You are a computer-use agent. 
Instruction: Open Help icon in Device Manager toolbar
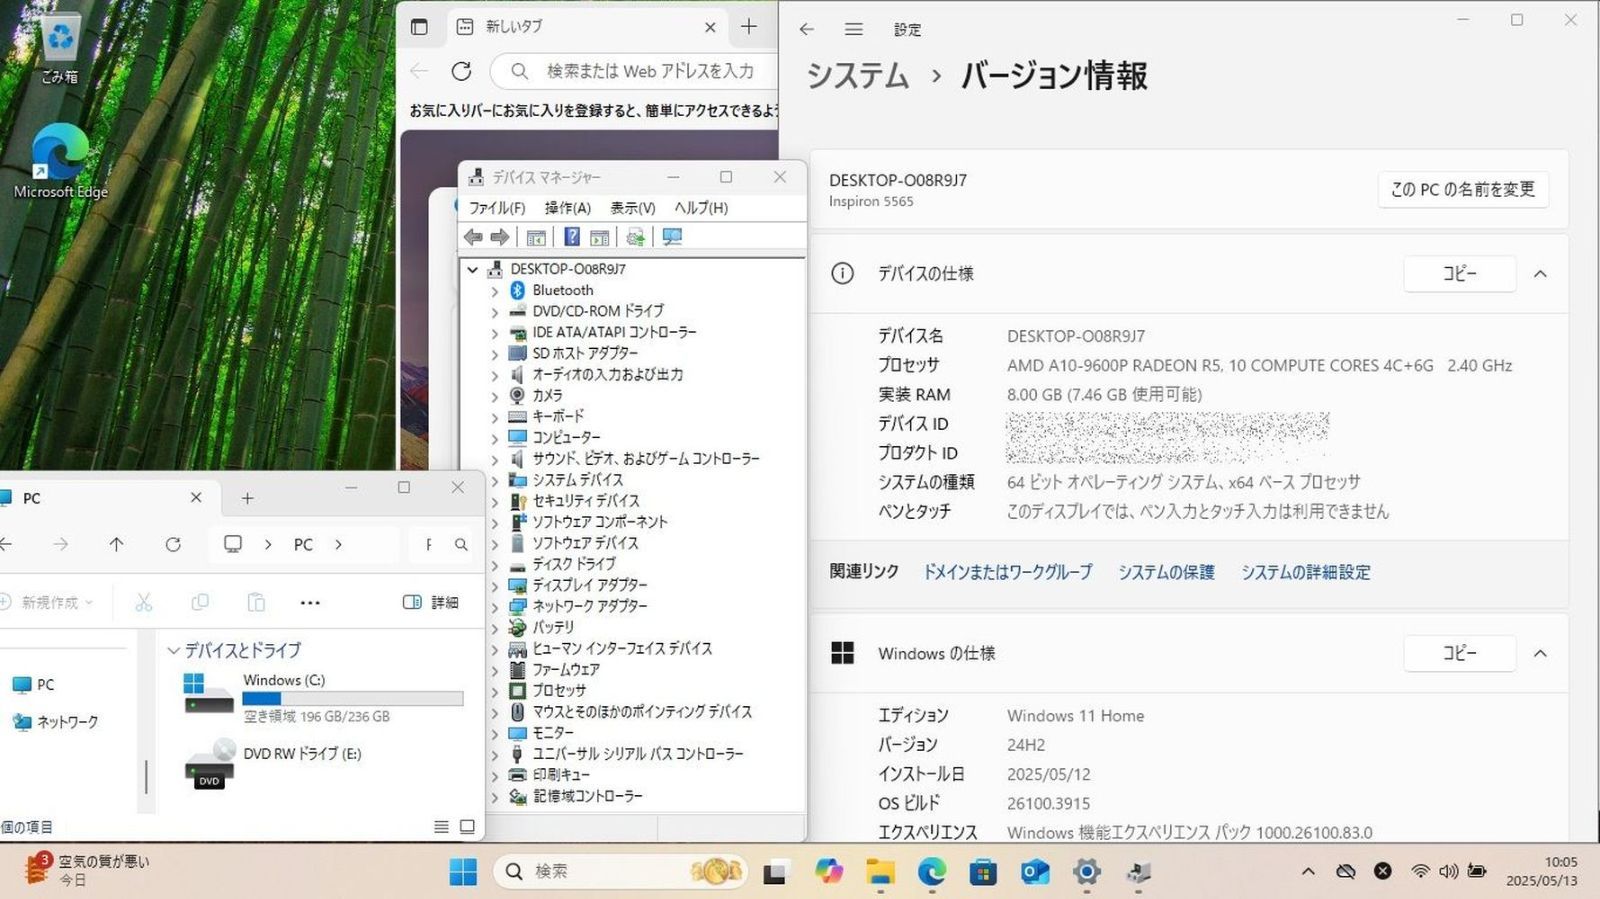coord(572,237)
